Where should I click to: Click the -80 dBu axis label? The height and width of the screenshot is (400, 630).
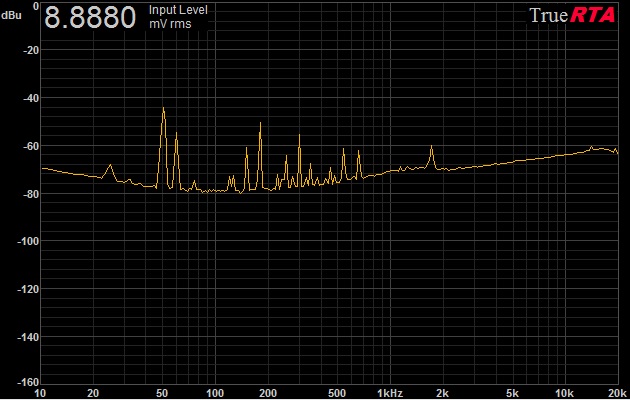(x=30, y=194)
